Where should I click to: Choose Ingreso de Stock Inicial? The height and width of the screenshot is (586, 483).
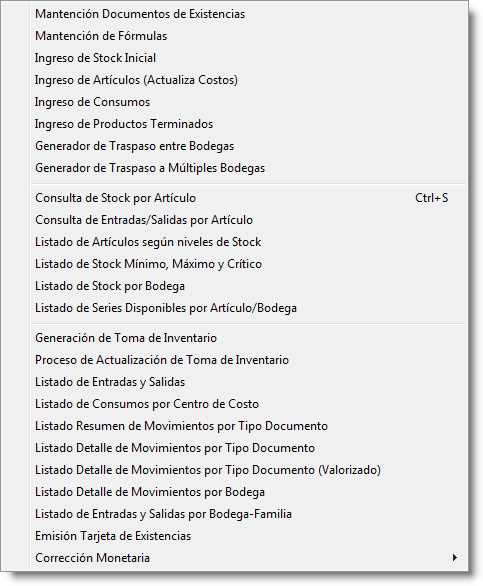[249, 58]
